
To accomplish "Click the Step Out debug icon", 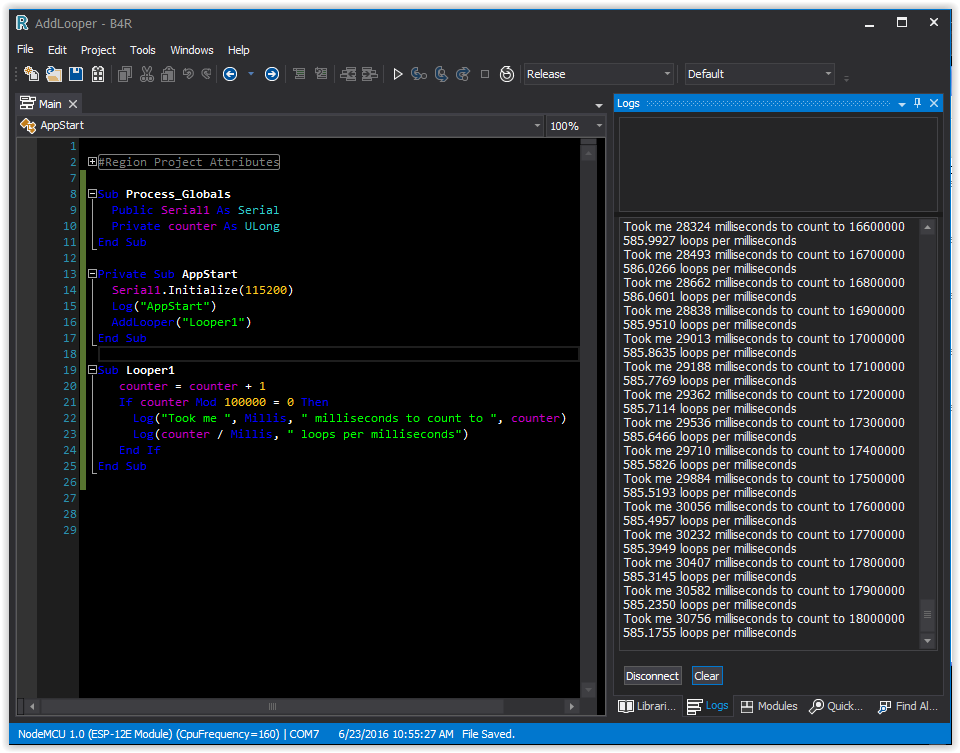I will [x=463, y=74].
